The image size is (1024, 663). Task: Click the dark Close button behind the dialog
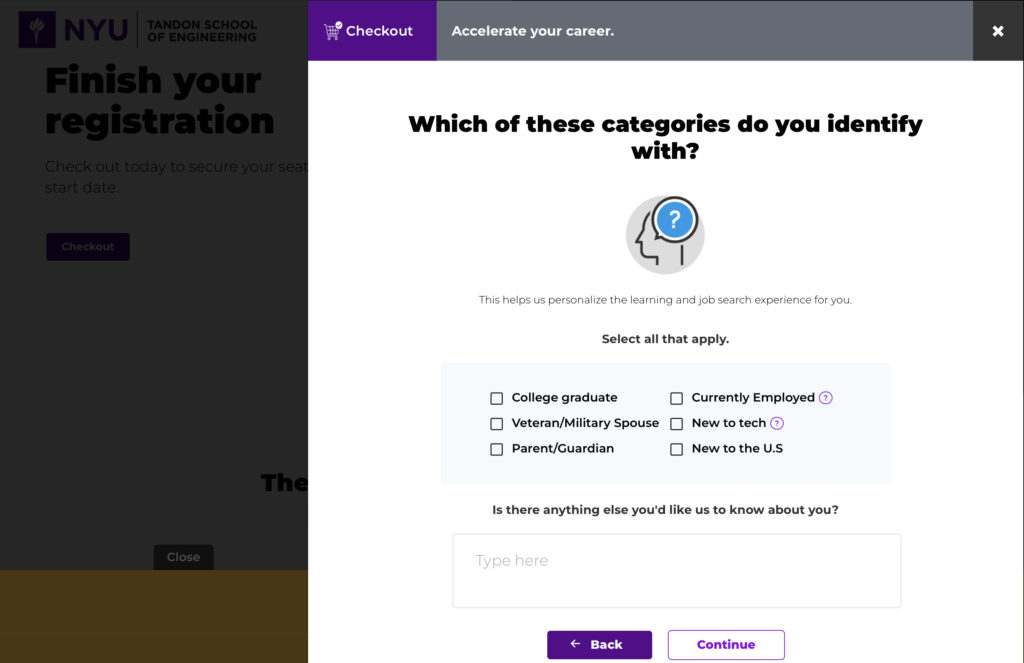pos(183,557)
